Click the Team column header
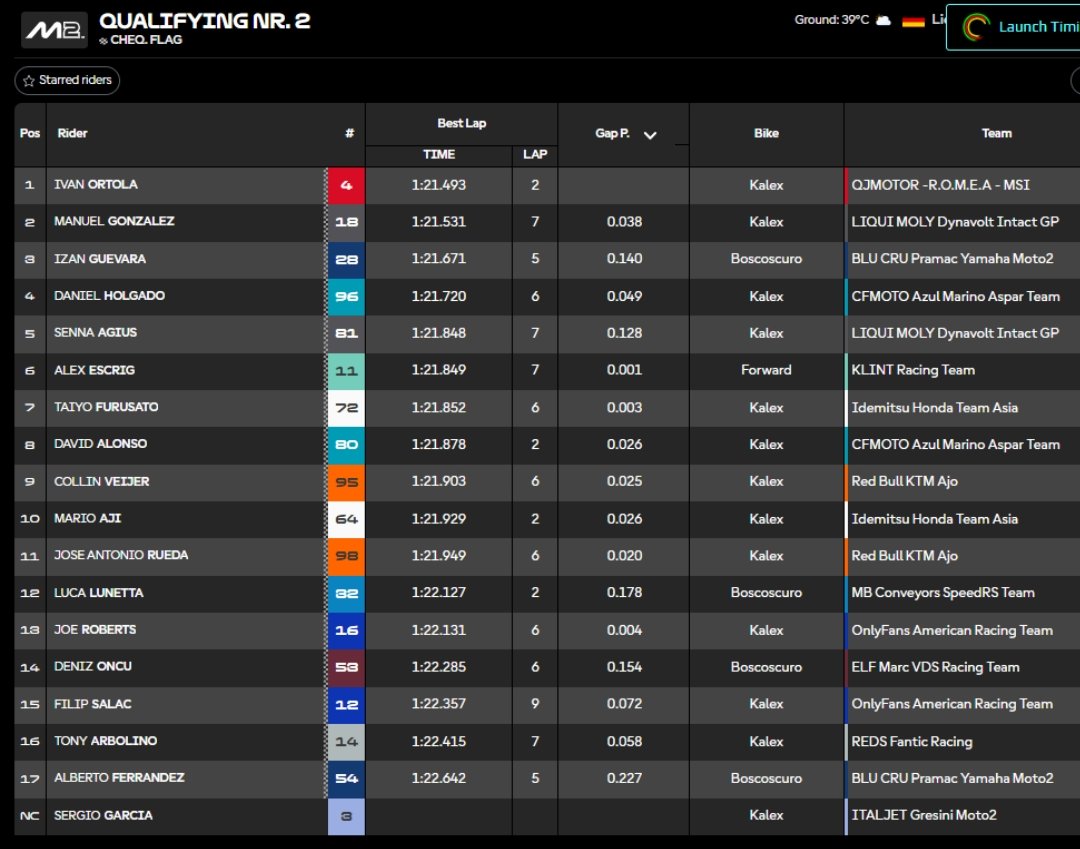 point(997,133)
